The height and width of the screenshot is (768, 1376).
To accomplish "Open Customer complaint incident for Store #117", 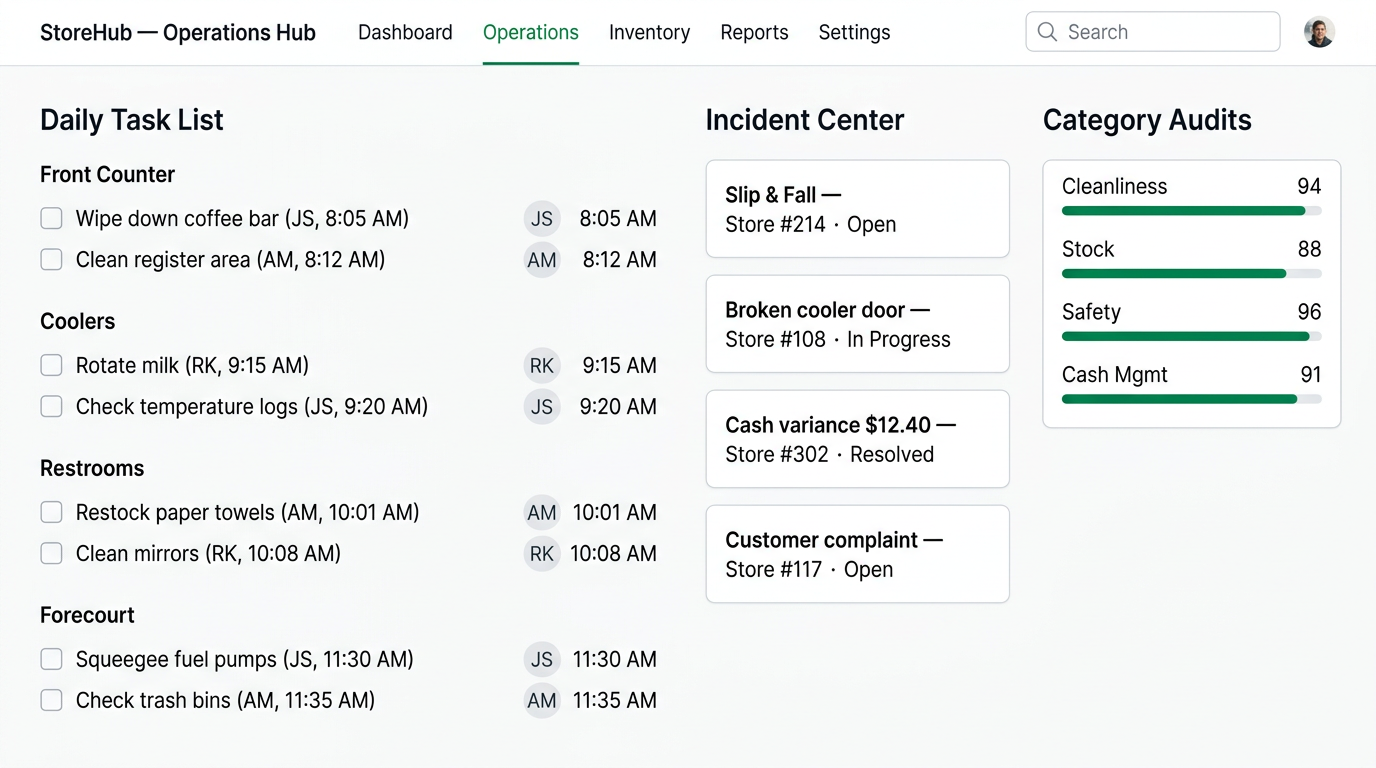I will [858, 554].
